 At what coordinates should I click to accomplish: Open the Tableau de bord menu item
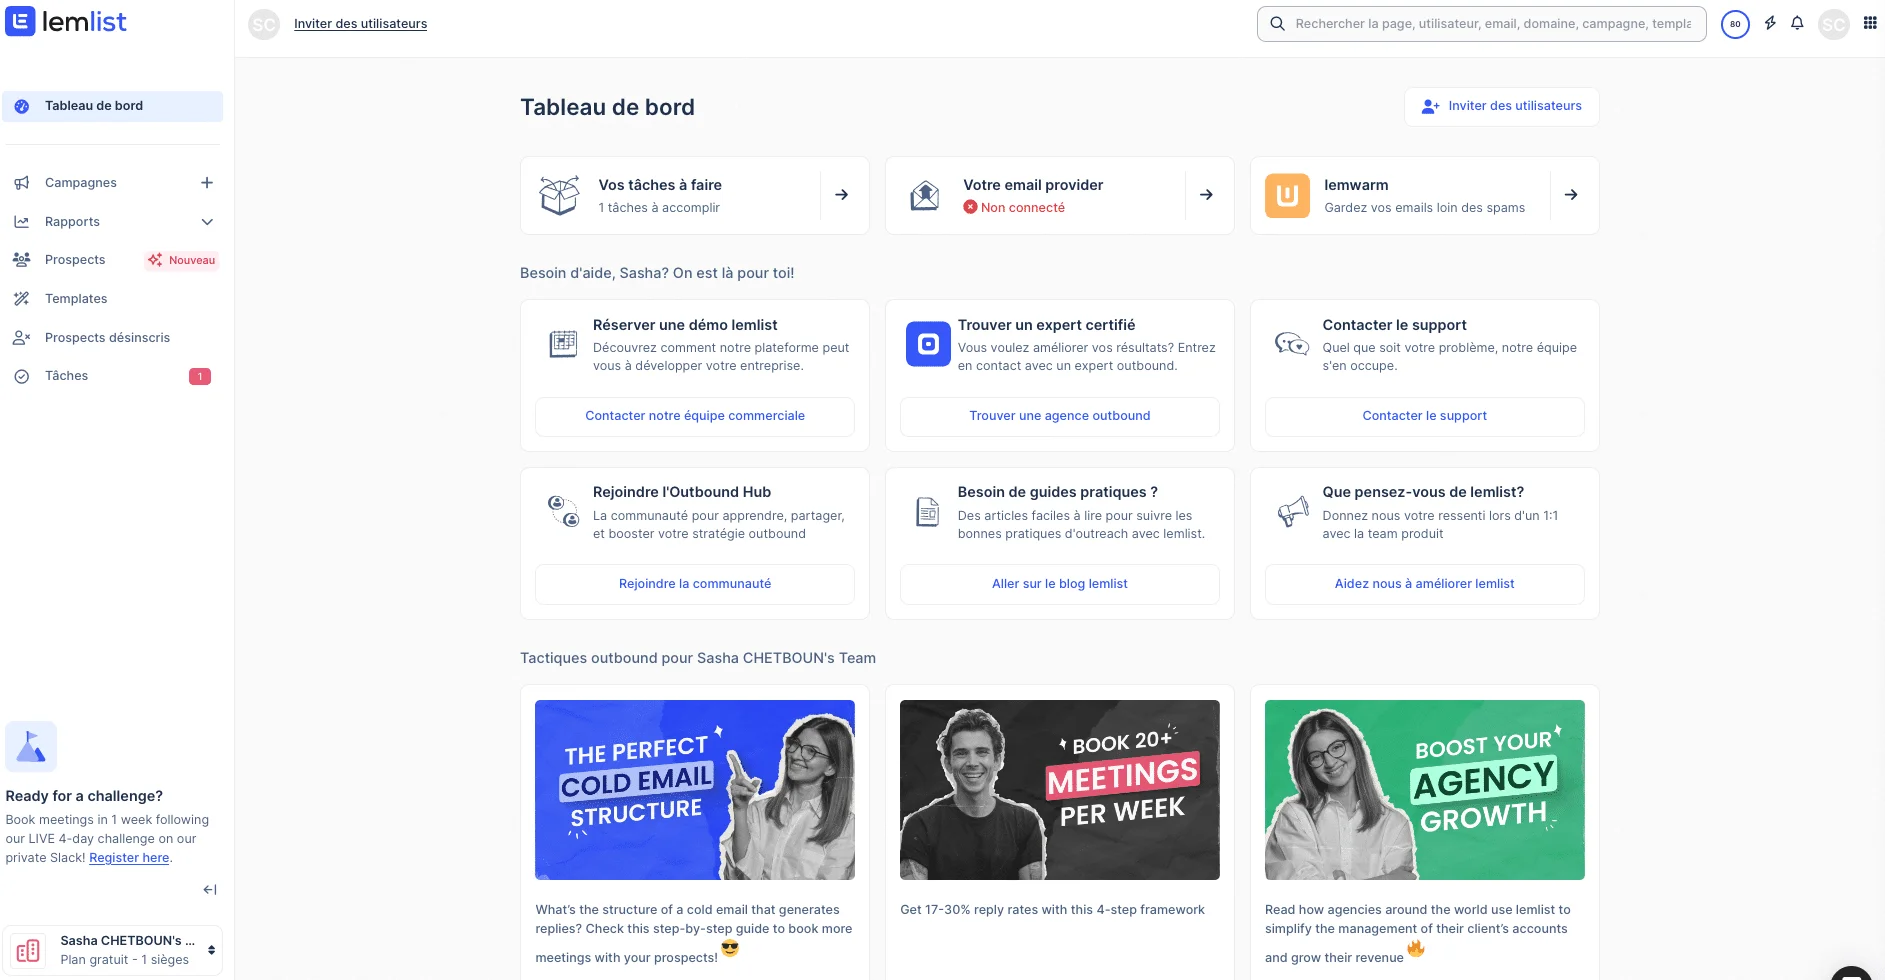coord(112,106)
